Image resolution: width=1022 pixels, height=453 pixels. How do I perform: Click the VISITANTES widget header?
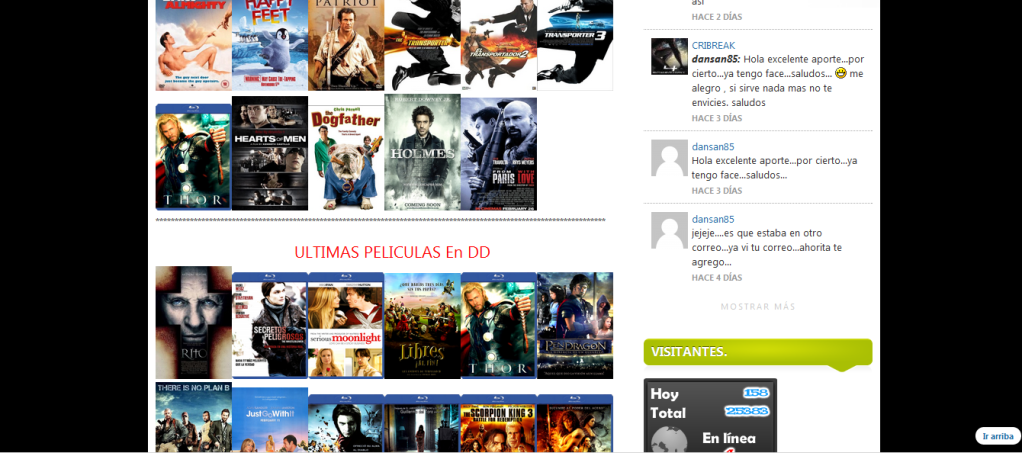coord(758,353)
